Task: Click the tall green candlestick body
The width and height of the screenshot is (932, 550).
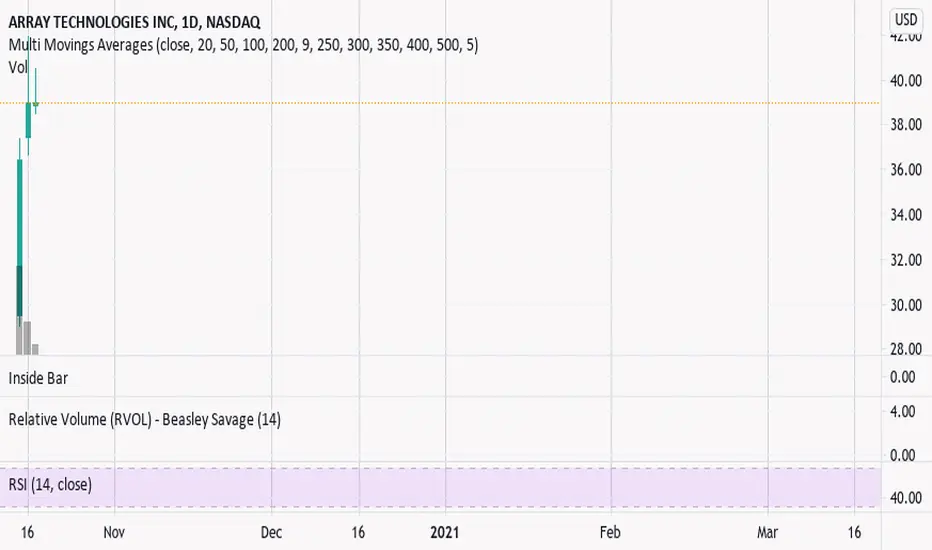Action: 20,238
